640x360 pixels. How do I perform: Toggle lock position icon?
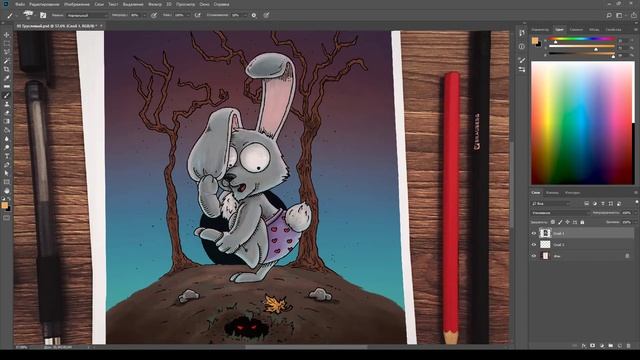[567, 222]
